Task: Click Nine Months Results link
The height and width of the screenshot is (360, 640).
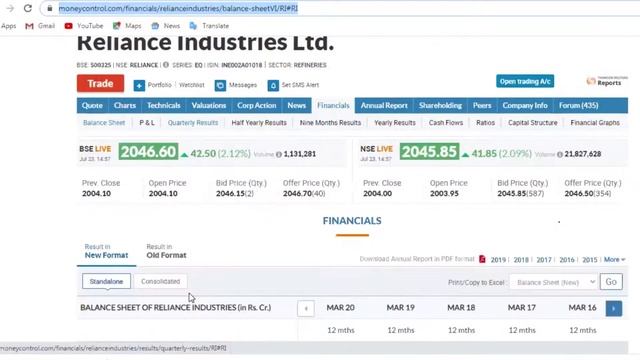Action: 330,123
